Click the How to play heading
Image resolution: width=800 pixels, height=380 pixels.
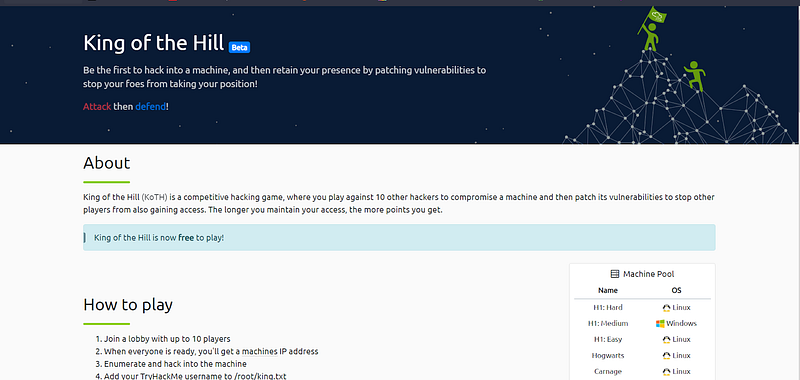(128, 305)
